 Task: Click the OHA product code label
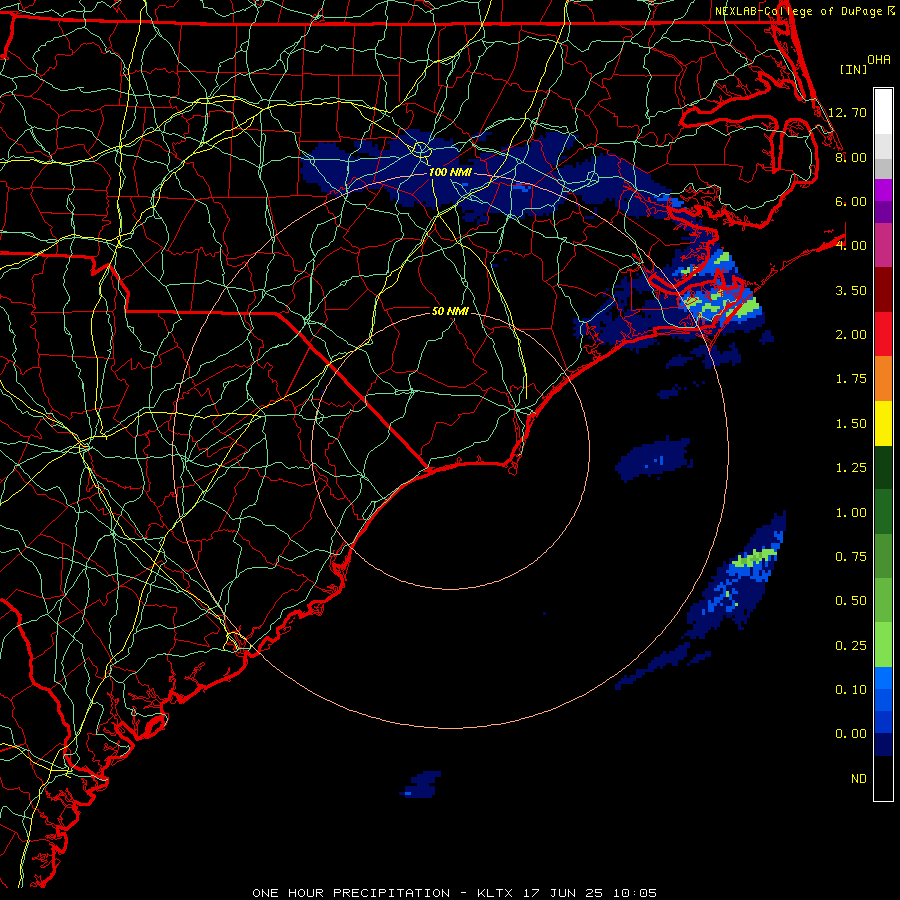879,60
